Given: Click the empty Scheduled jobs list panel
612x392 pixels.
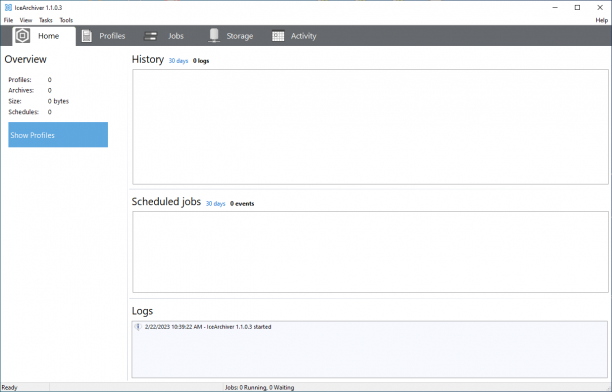Looking at the screenshot, I should tap(370, 252).
